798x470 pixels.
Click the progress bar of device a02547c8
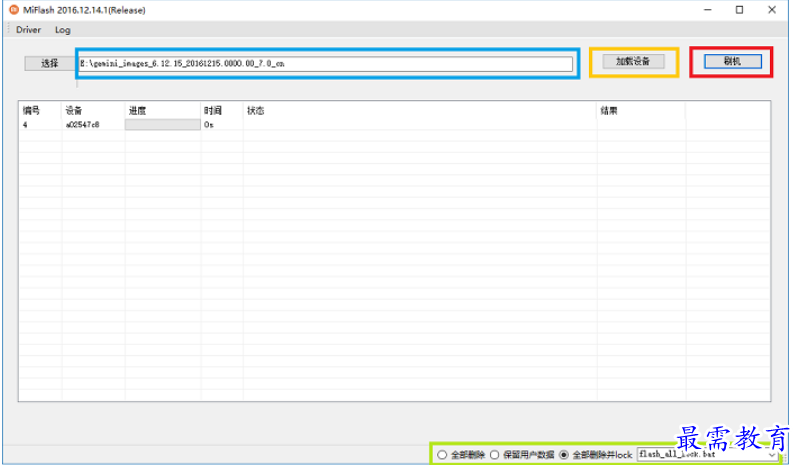[163, 125]
